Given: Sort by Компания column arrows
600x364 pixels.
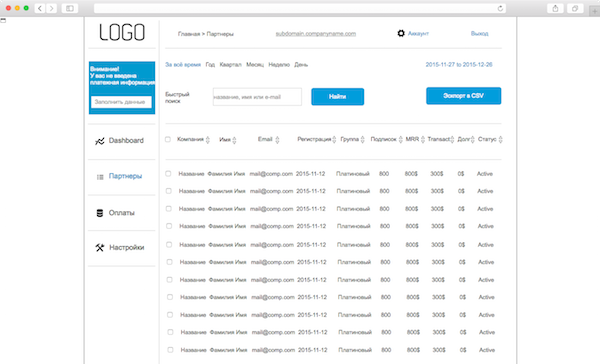Looking at the screenshot, I should coord(208,140).
